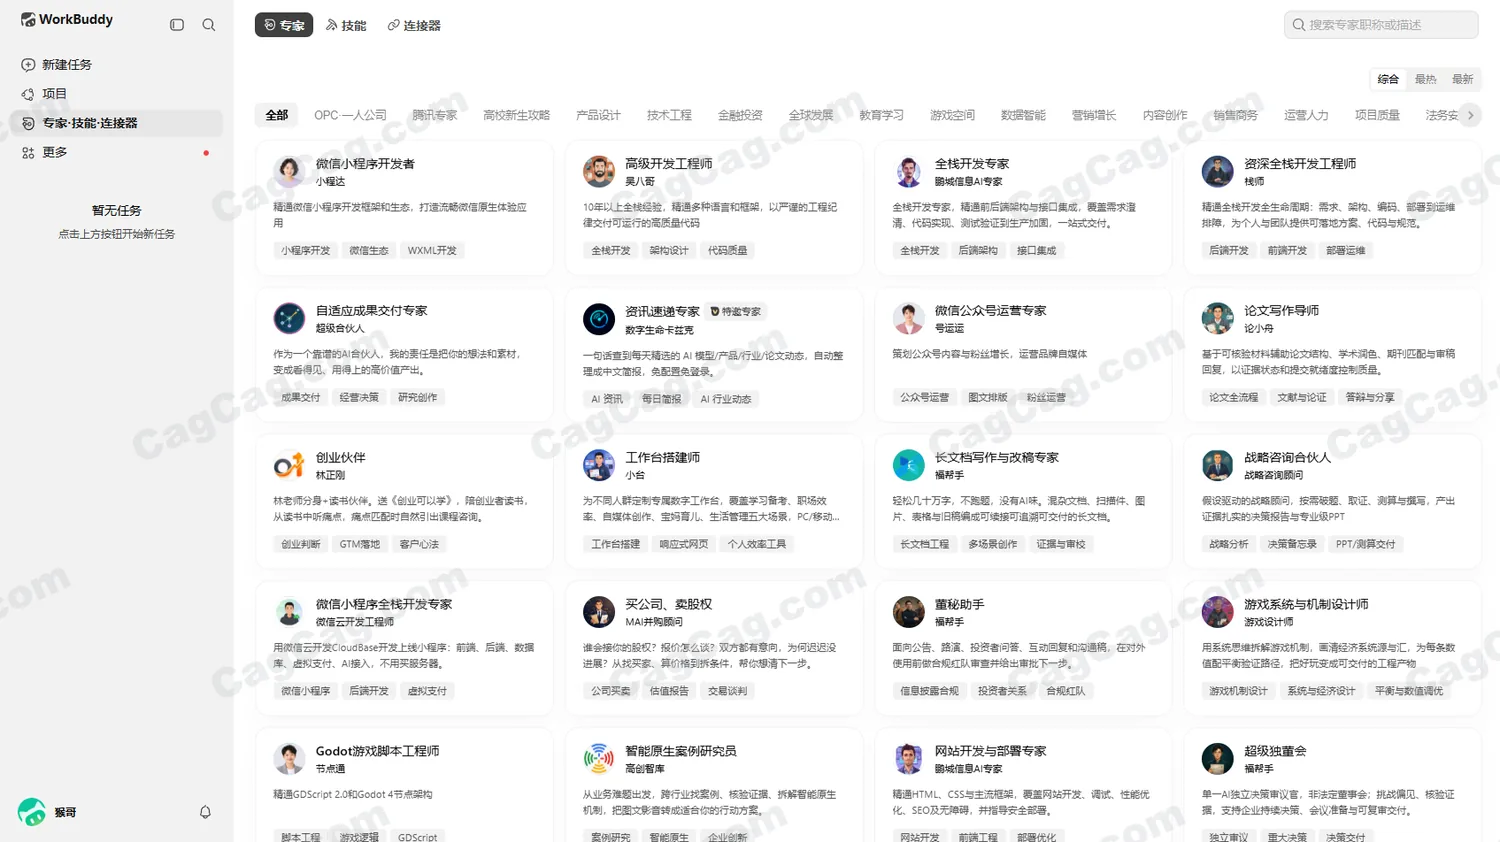Open 游戏系统与机制设计师 avatar
The image size is (1500, 842).
point(1217,612)
